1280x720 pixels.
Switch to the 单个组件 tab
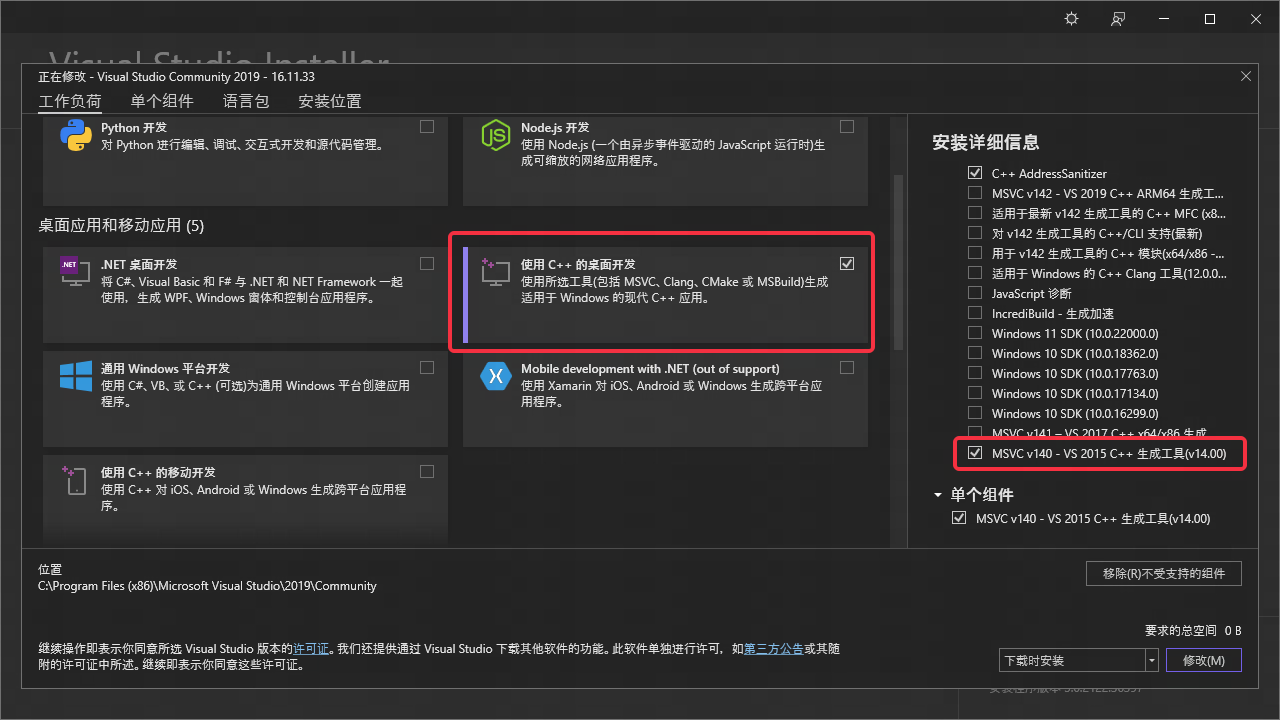pyautogui.click(x=161, y=100)
